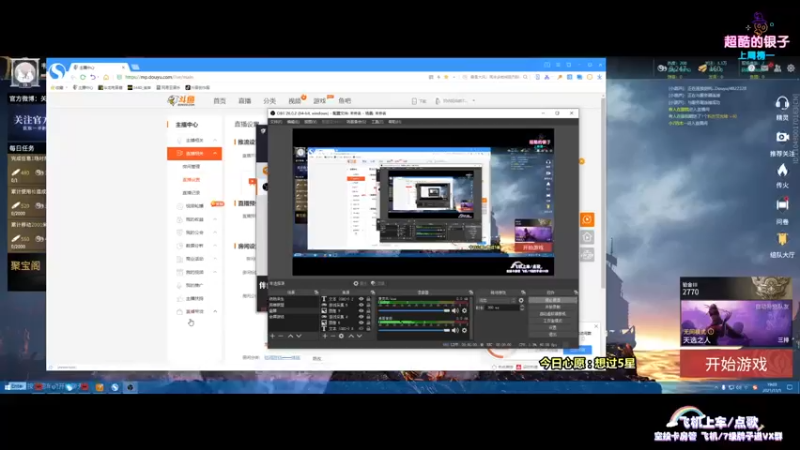800x450 pixels.
Task: Click the browser back arrow
Action: click(x=73, y=77)
